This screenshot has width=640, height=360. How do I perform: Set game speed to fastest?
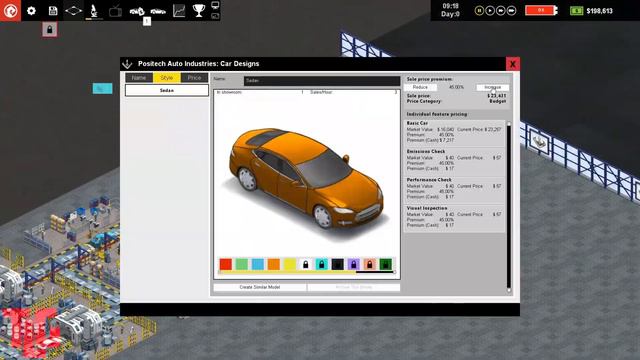pyautogui.click(x=511, y=11)
